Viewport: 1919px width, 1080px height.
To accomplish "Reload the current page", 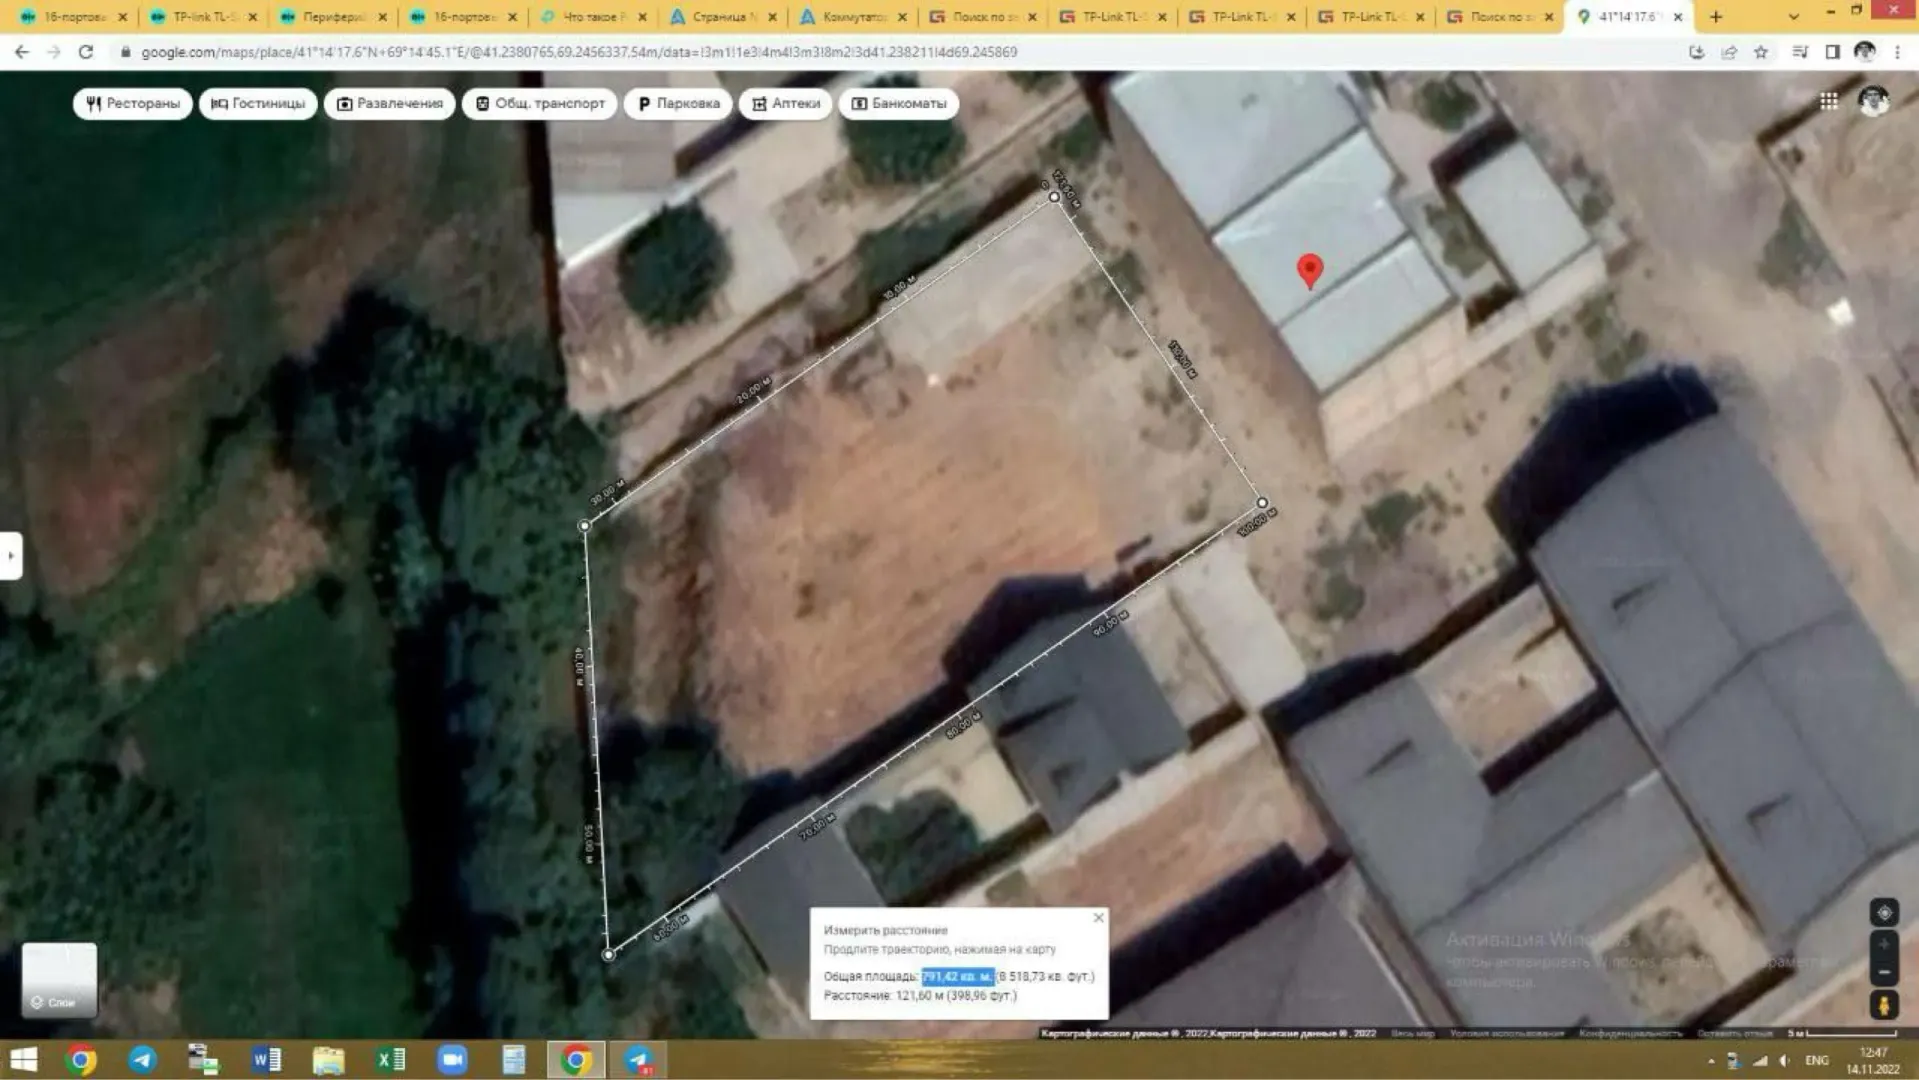I will [x=86, y=52].
